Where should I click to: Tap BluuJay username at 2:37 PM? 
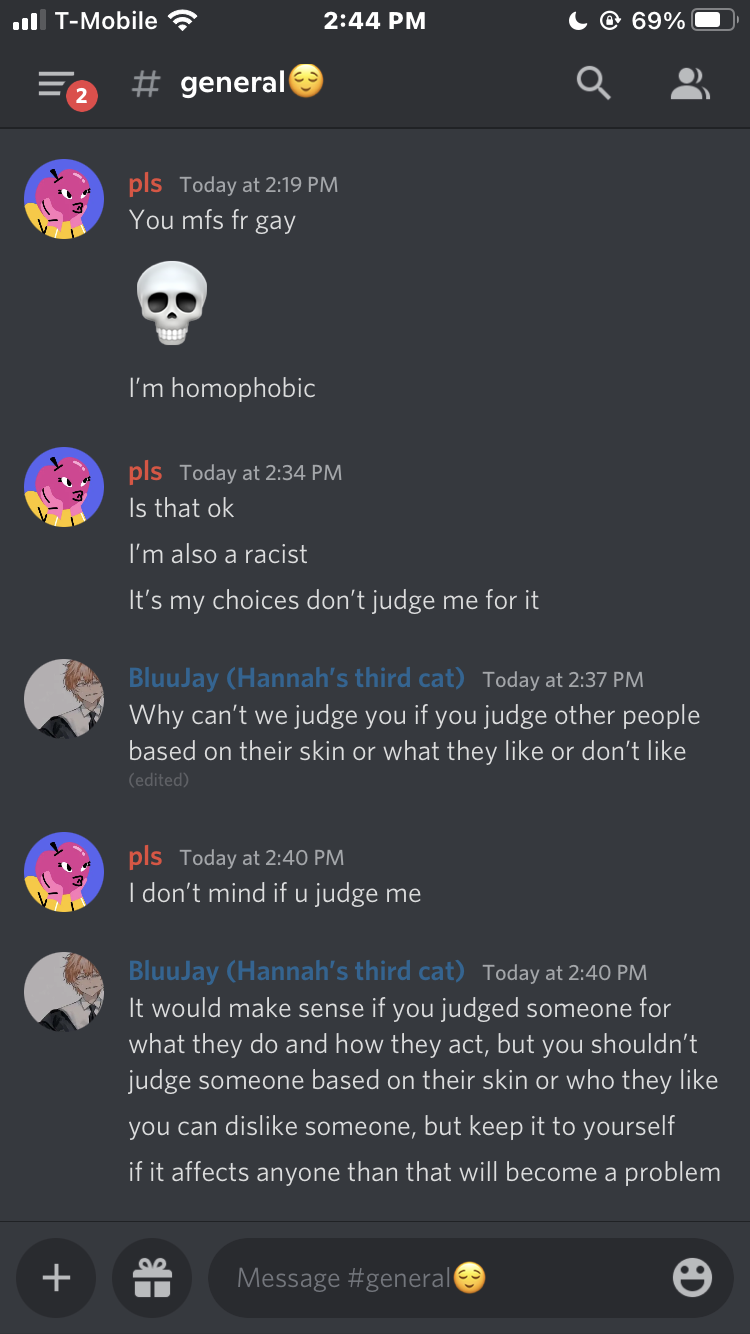(x=296, y=678)
